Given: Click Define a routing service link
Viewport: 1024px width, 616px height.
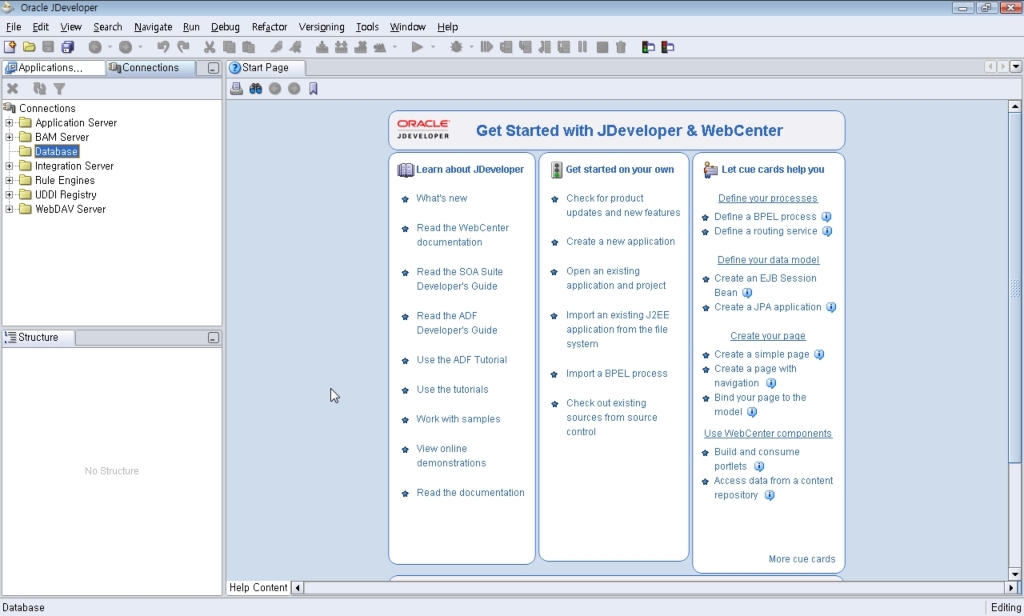Looking at the screenshot, I should click(765, 231).
